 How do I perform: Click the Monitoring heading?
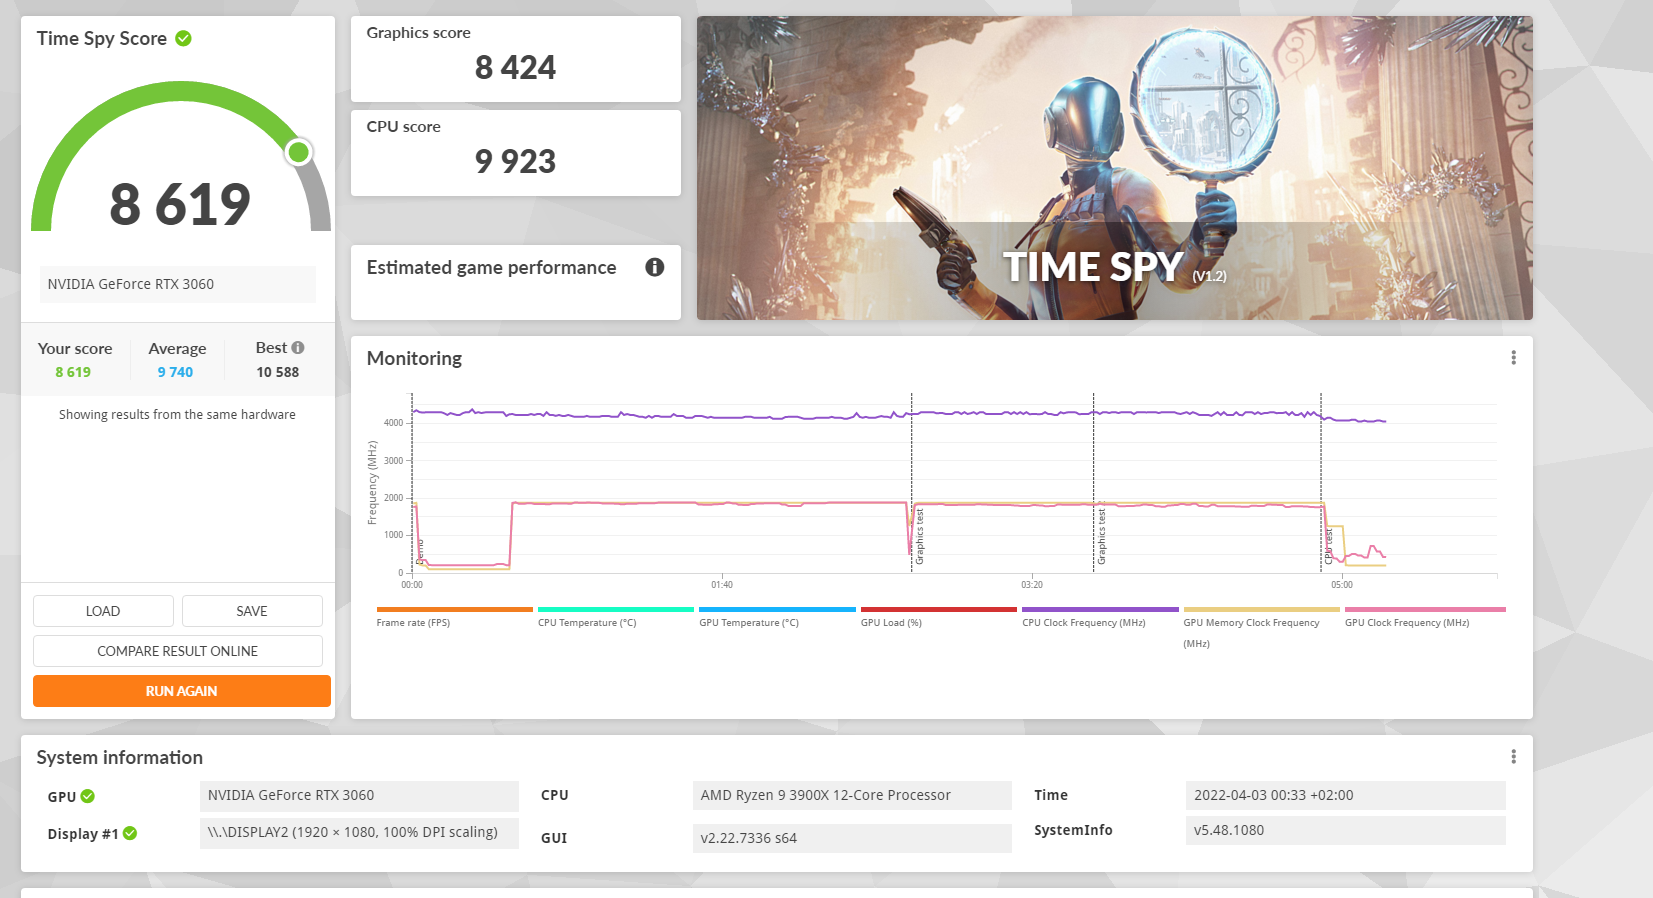tap(414, 358)
